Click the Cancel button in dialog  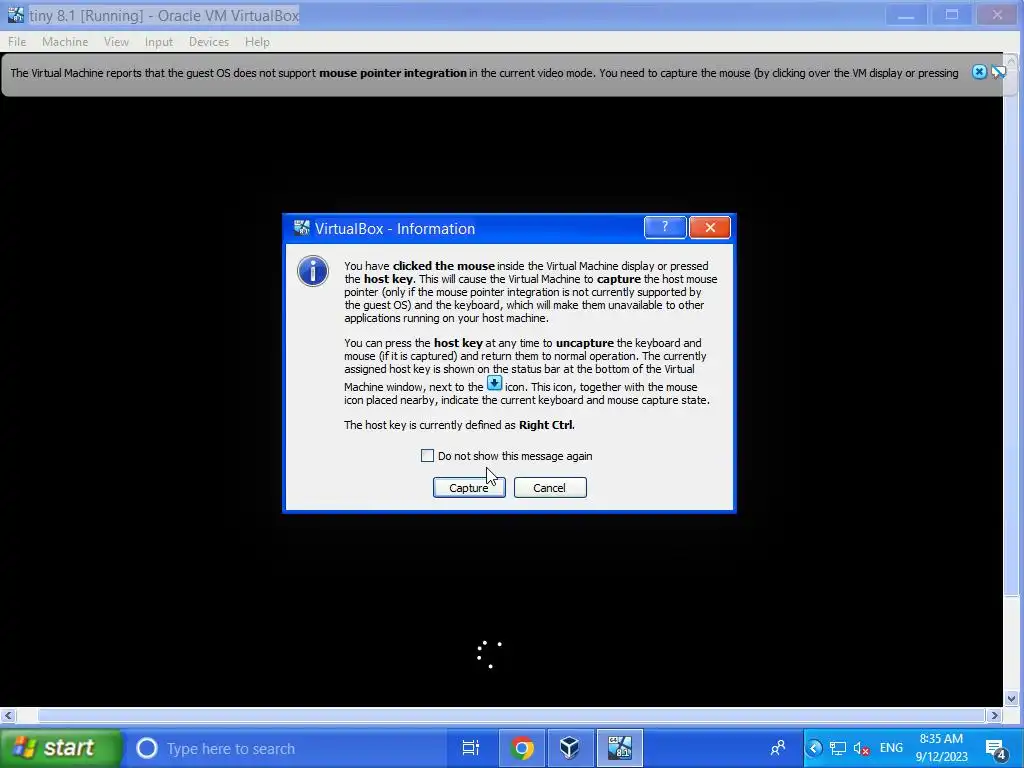[x=550, y=488]
